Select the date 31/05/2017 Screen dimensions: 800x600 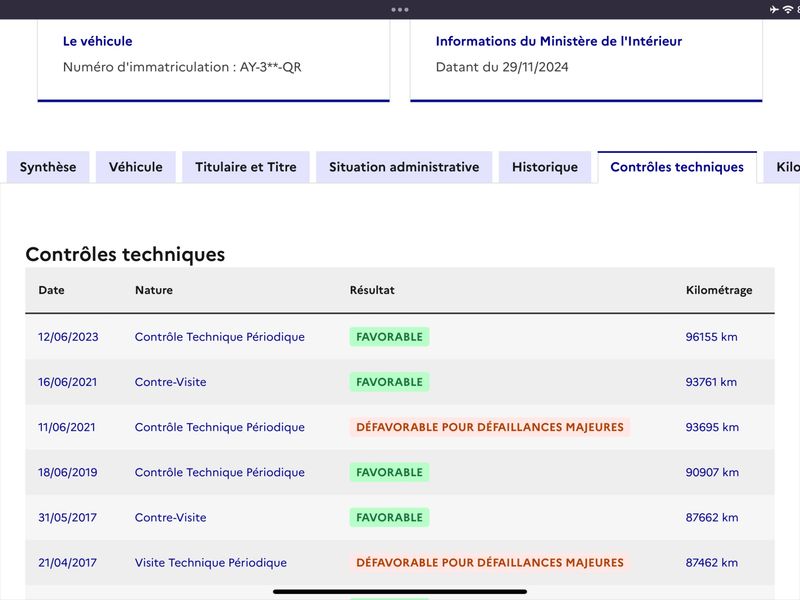67,517
